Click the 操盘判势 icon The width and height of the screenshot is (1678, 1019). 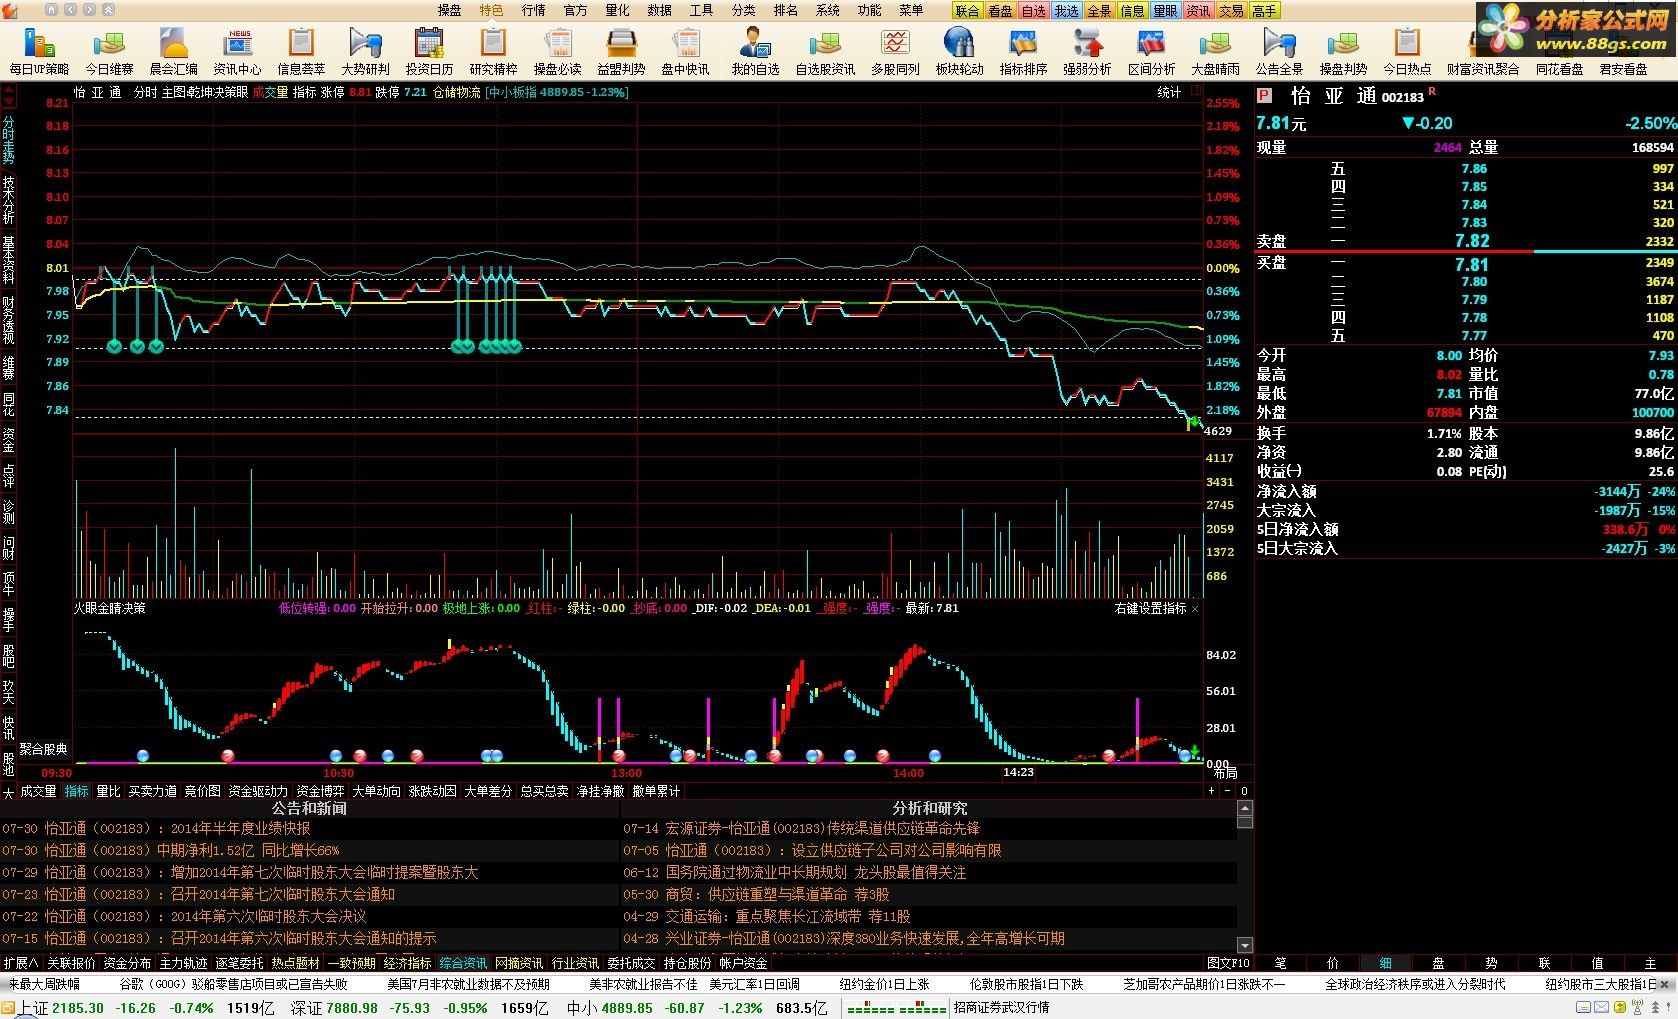tap(1343, 51)
